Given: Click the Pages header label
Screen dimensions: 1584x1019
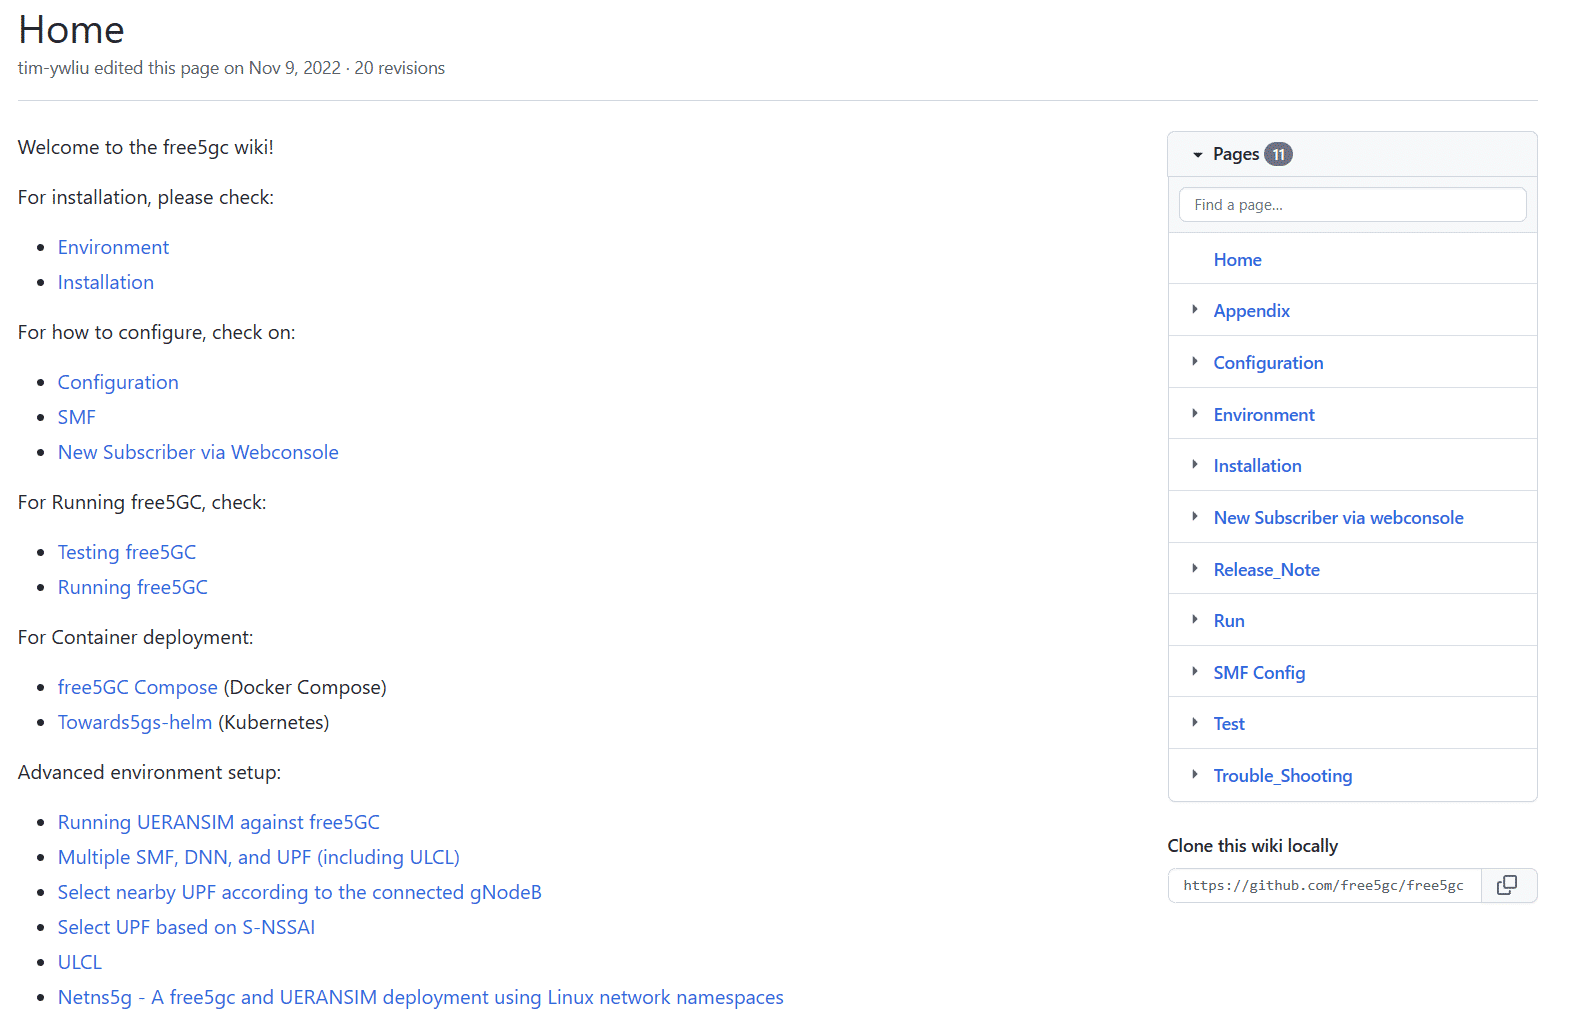Looking at the screenshot, I should click(1236, 154).
